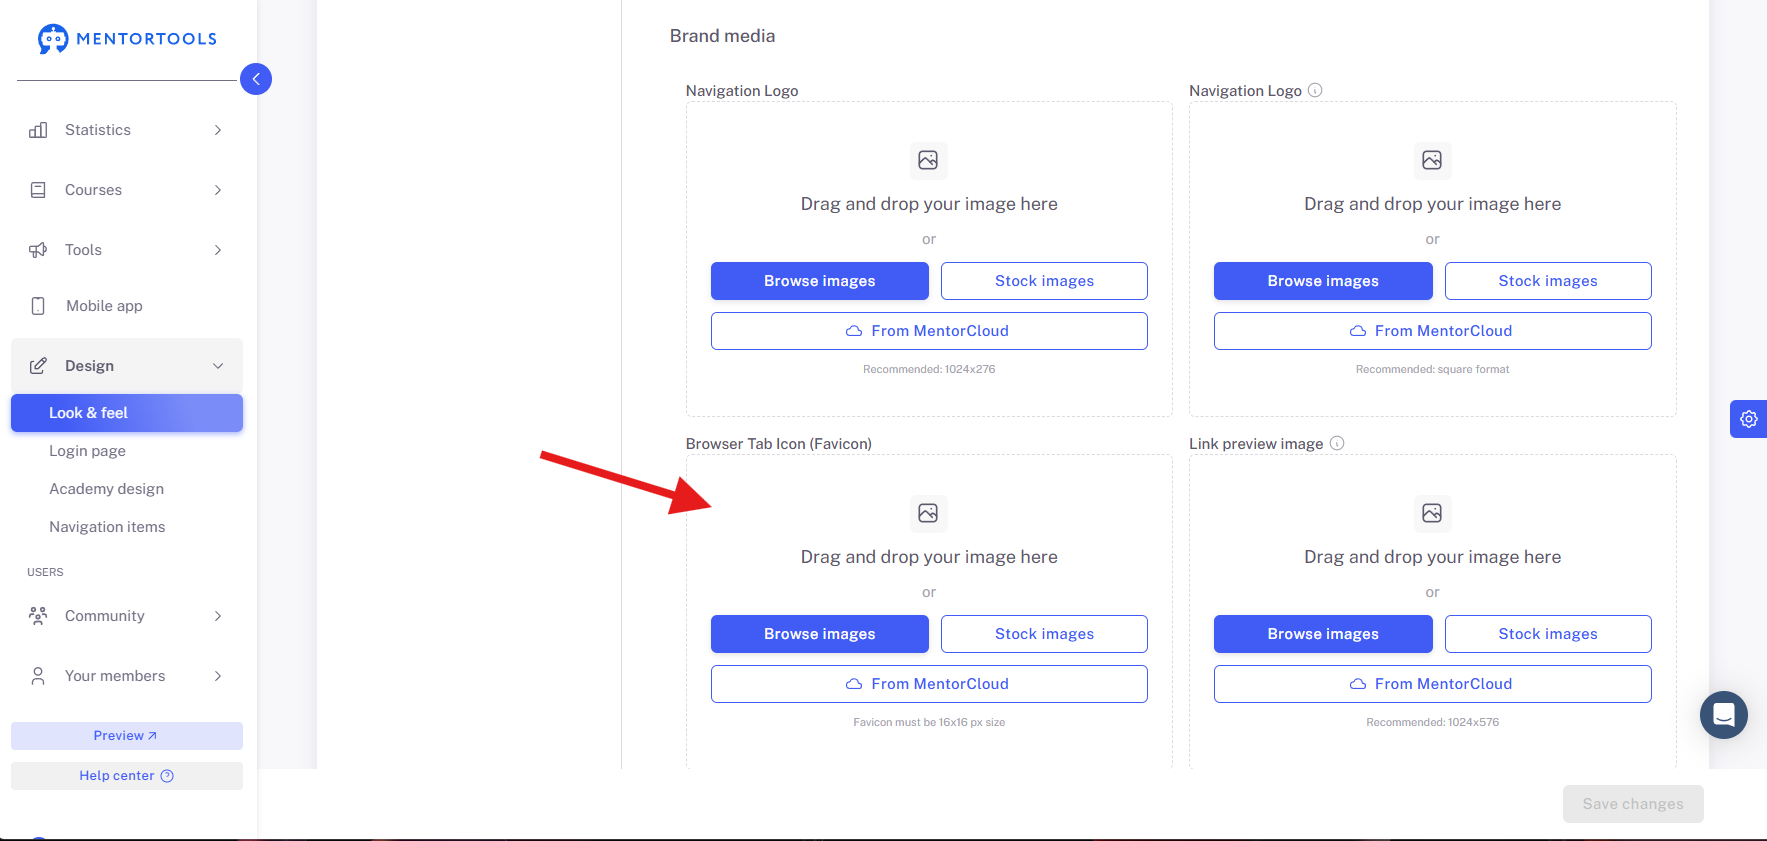Image resolution: width=1767 pixels, height=841 pixels.
Task: Expand Your members section
Action: click(126, 676)
